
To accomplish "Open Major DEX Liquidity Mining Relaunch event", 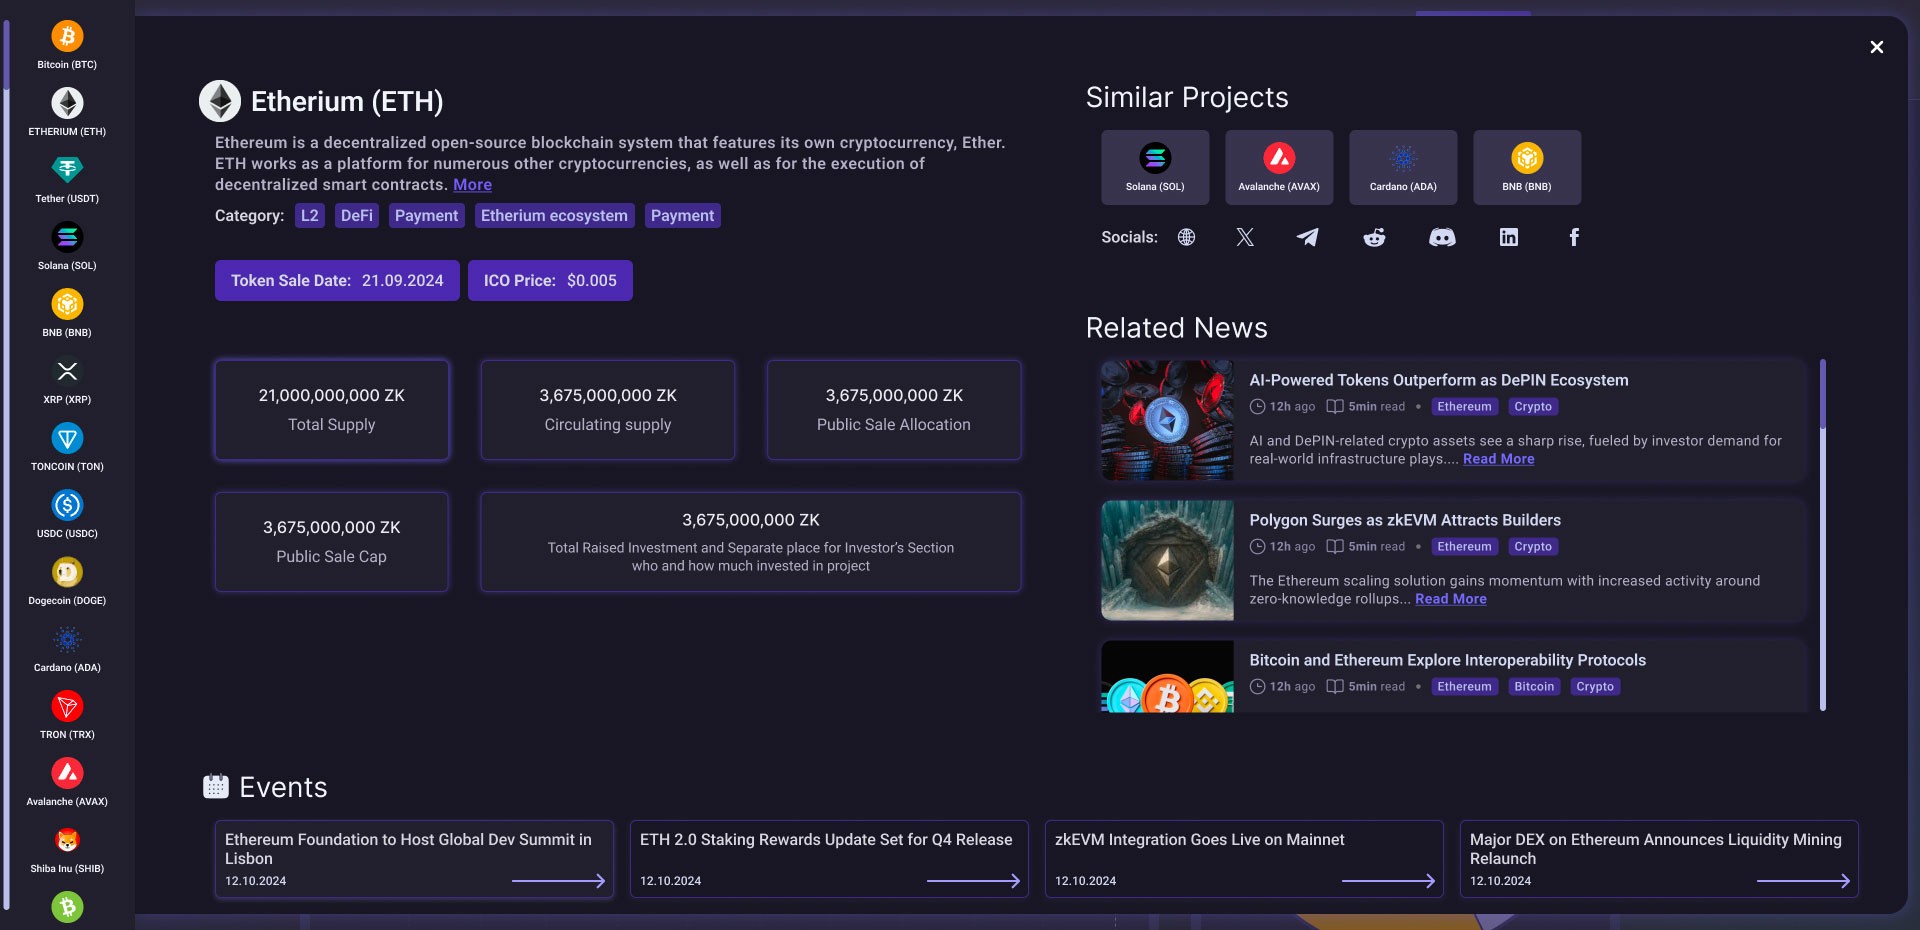I will (x=1659, y=859).
